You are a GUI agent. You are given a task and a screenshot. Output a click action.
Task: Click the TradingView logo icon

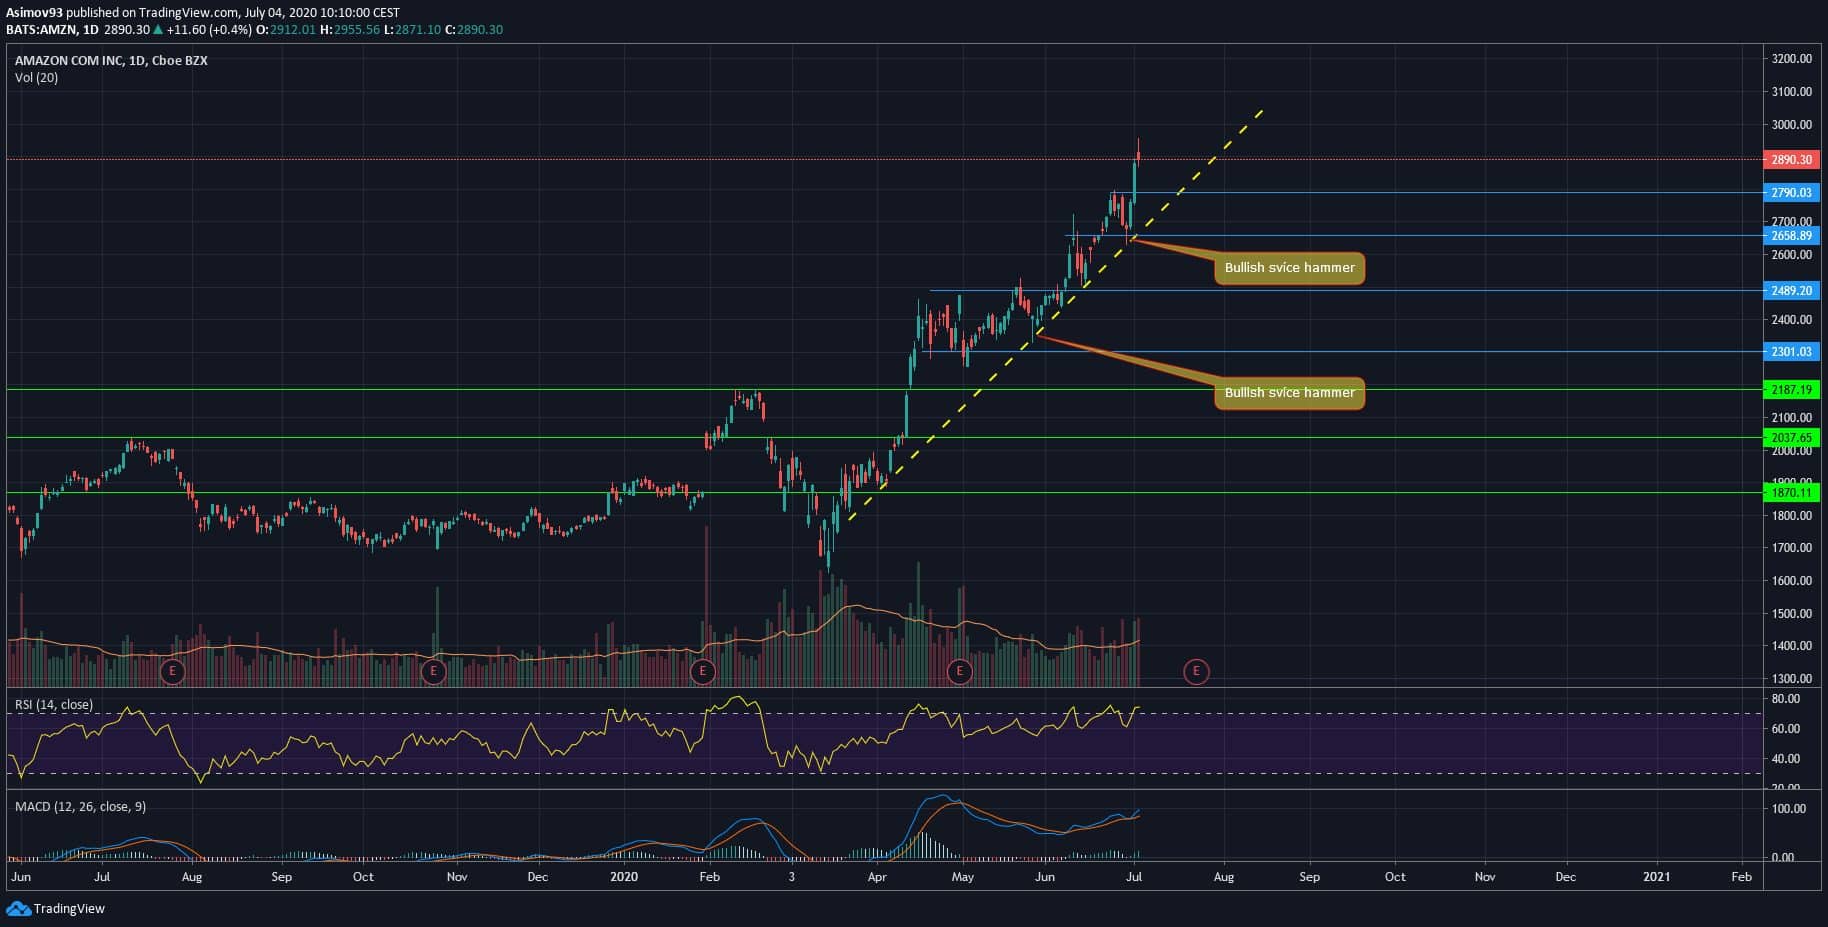[18, 908]
